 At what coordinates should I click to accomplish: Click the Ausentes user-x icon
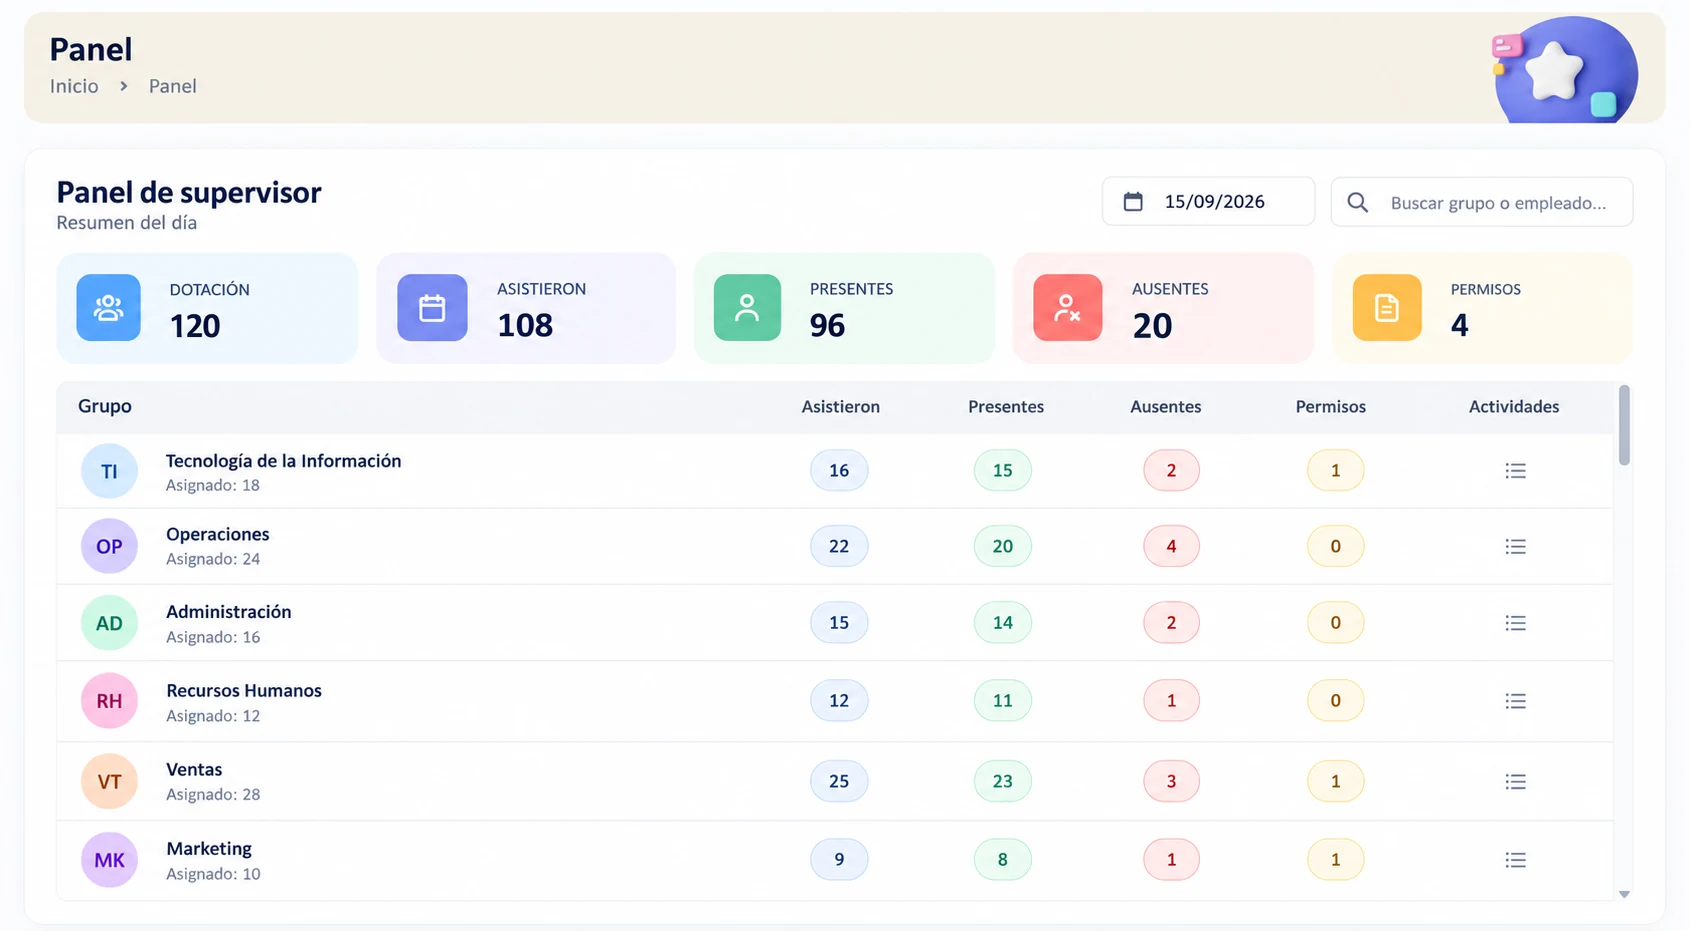coord(1067,308)
